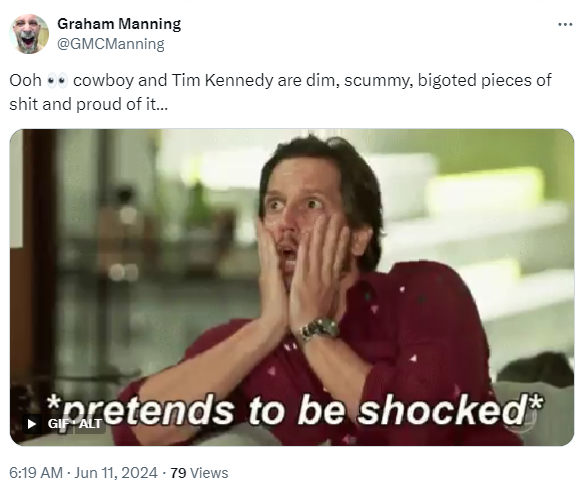This screenshot has height=491, width=585.
Task: Open the Graham Manning display name link
Action: tap(119, 24)
